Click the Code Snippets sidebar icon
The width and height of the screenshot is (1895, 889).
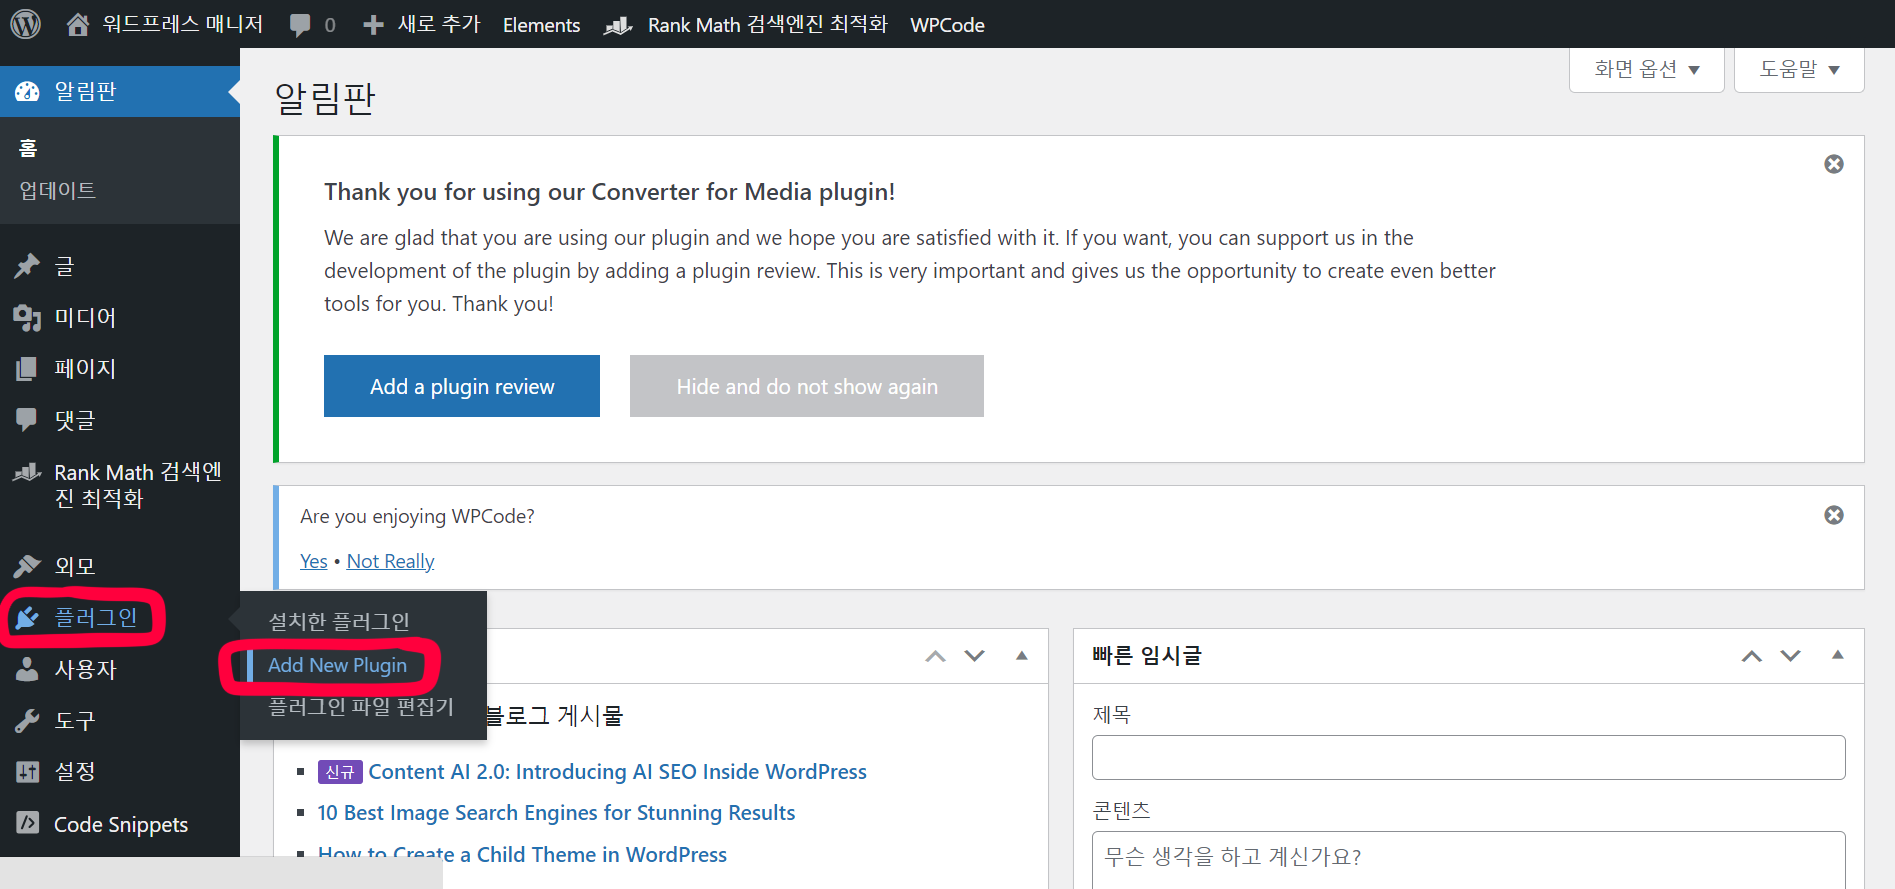pyautogui.click(x=27, y=823)
